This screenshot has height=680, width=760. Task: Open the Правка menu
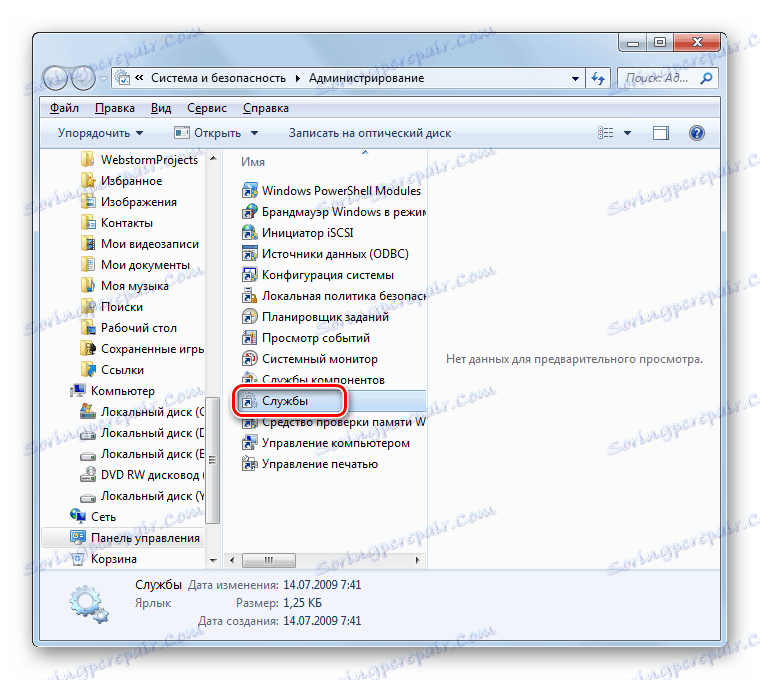(x=115, y=108)
